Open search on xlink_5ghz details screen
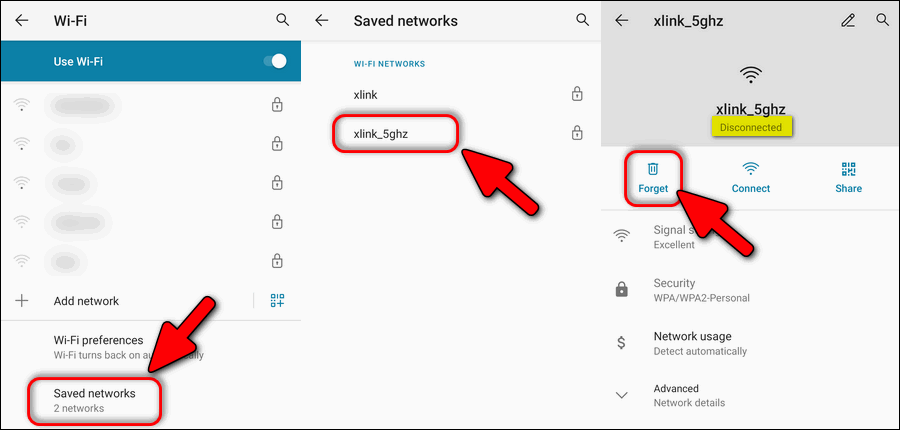 click(x=882, y=20)
